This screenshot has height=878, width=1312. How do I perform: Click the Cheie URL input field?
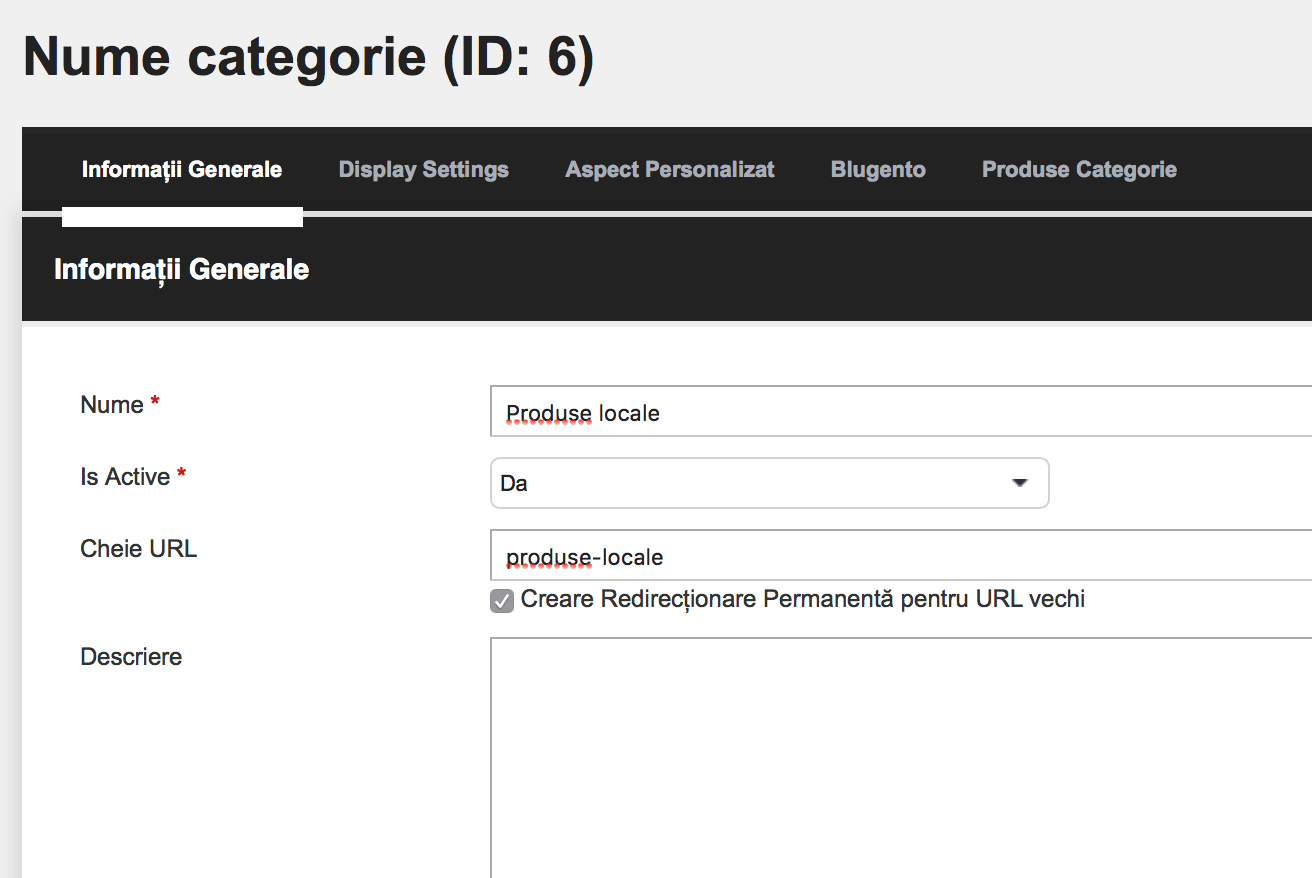[901, 555]
